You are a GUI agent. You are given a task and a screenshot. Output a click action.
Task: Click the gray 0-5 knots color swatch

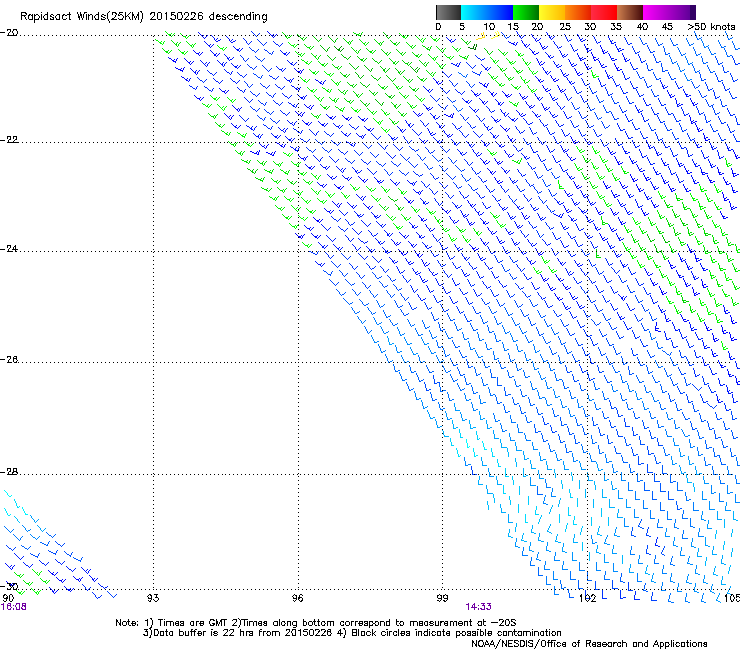coord(448,12)
